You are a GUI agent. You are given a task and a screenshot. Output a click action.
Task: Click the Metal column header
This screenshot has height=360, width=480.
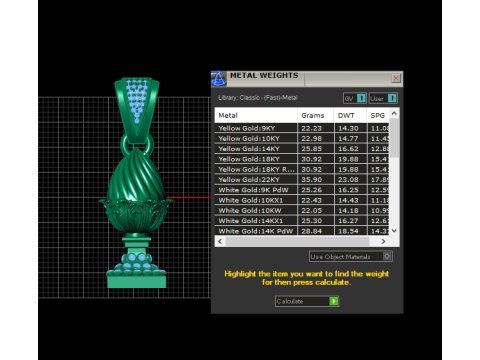click(256, 115)
